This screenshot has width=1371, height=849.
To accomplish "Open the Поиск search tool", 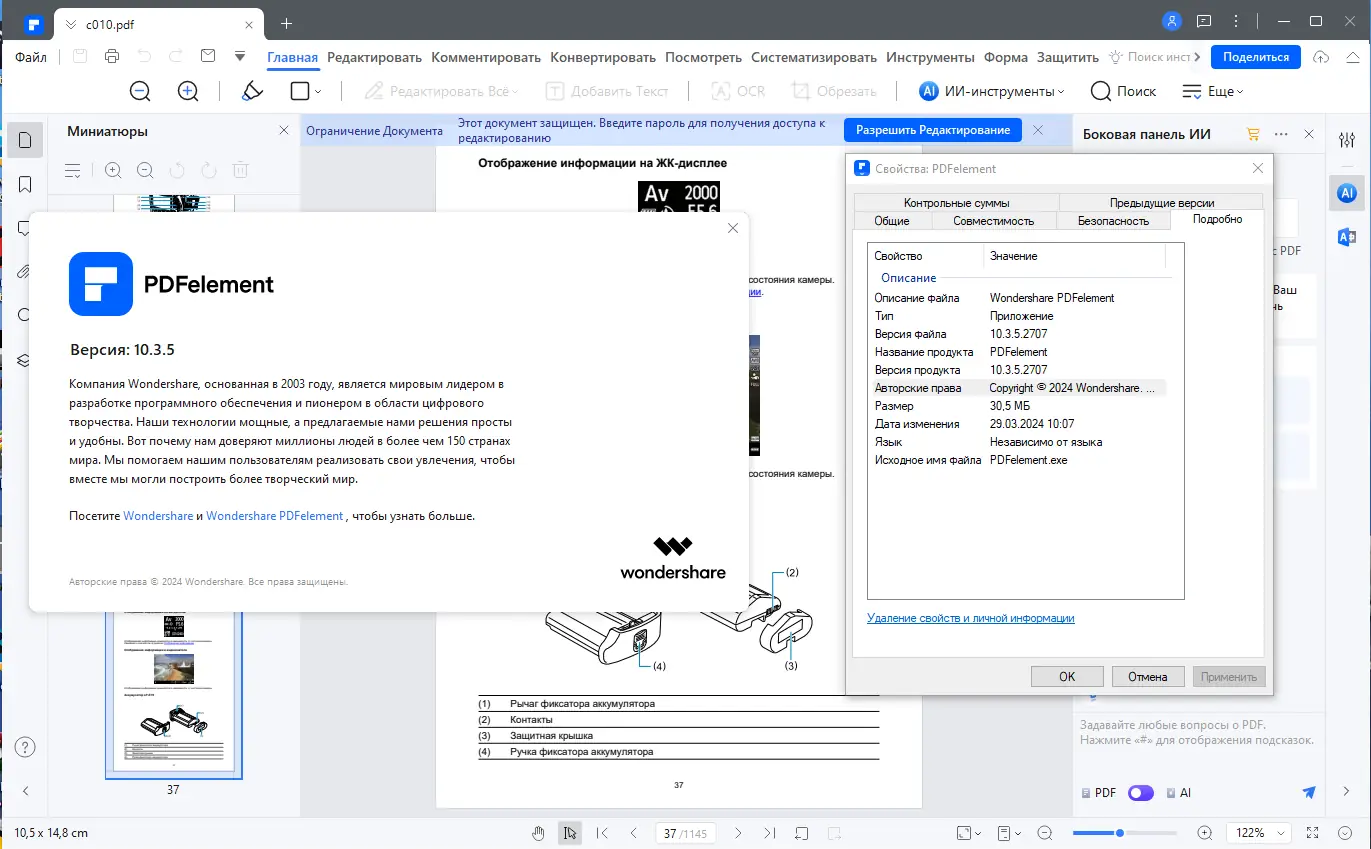I will point(1123,91).
